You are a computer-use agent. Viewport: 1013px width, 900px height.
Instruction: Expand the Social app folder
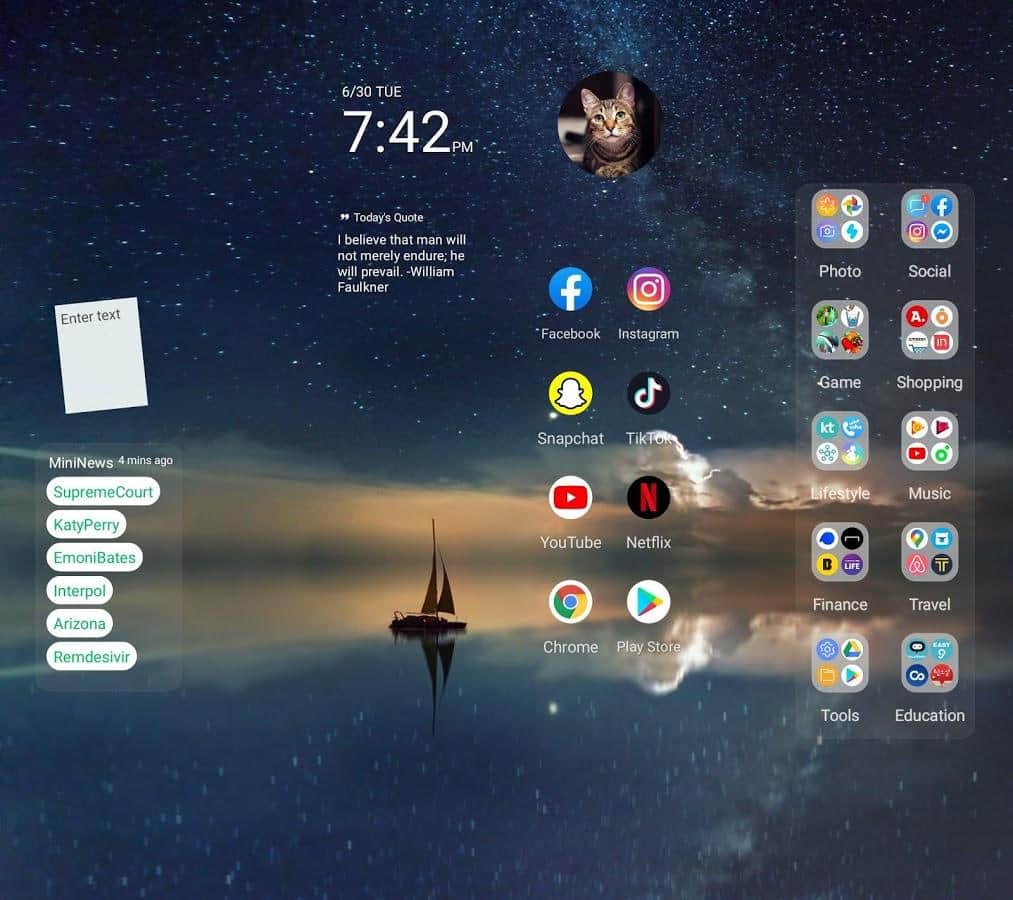pyautogui.click(x=929, y=220)
